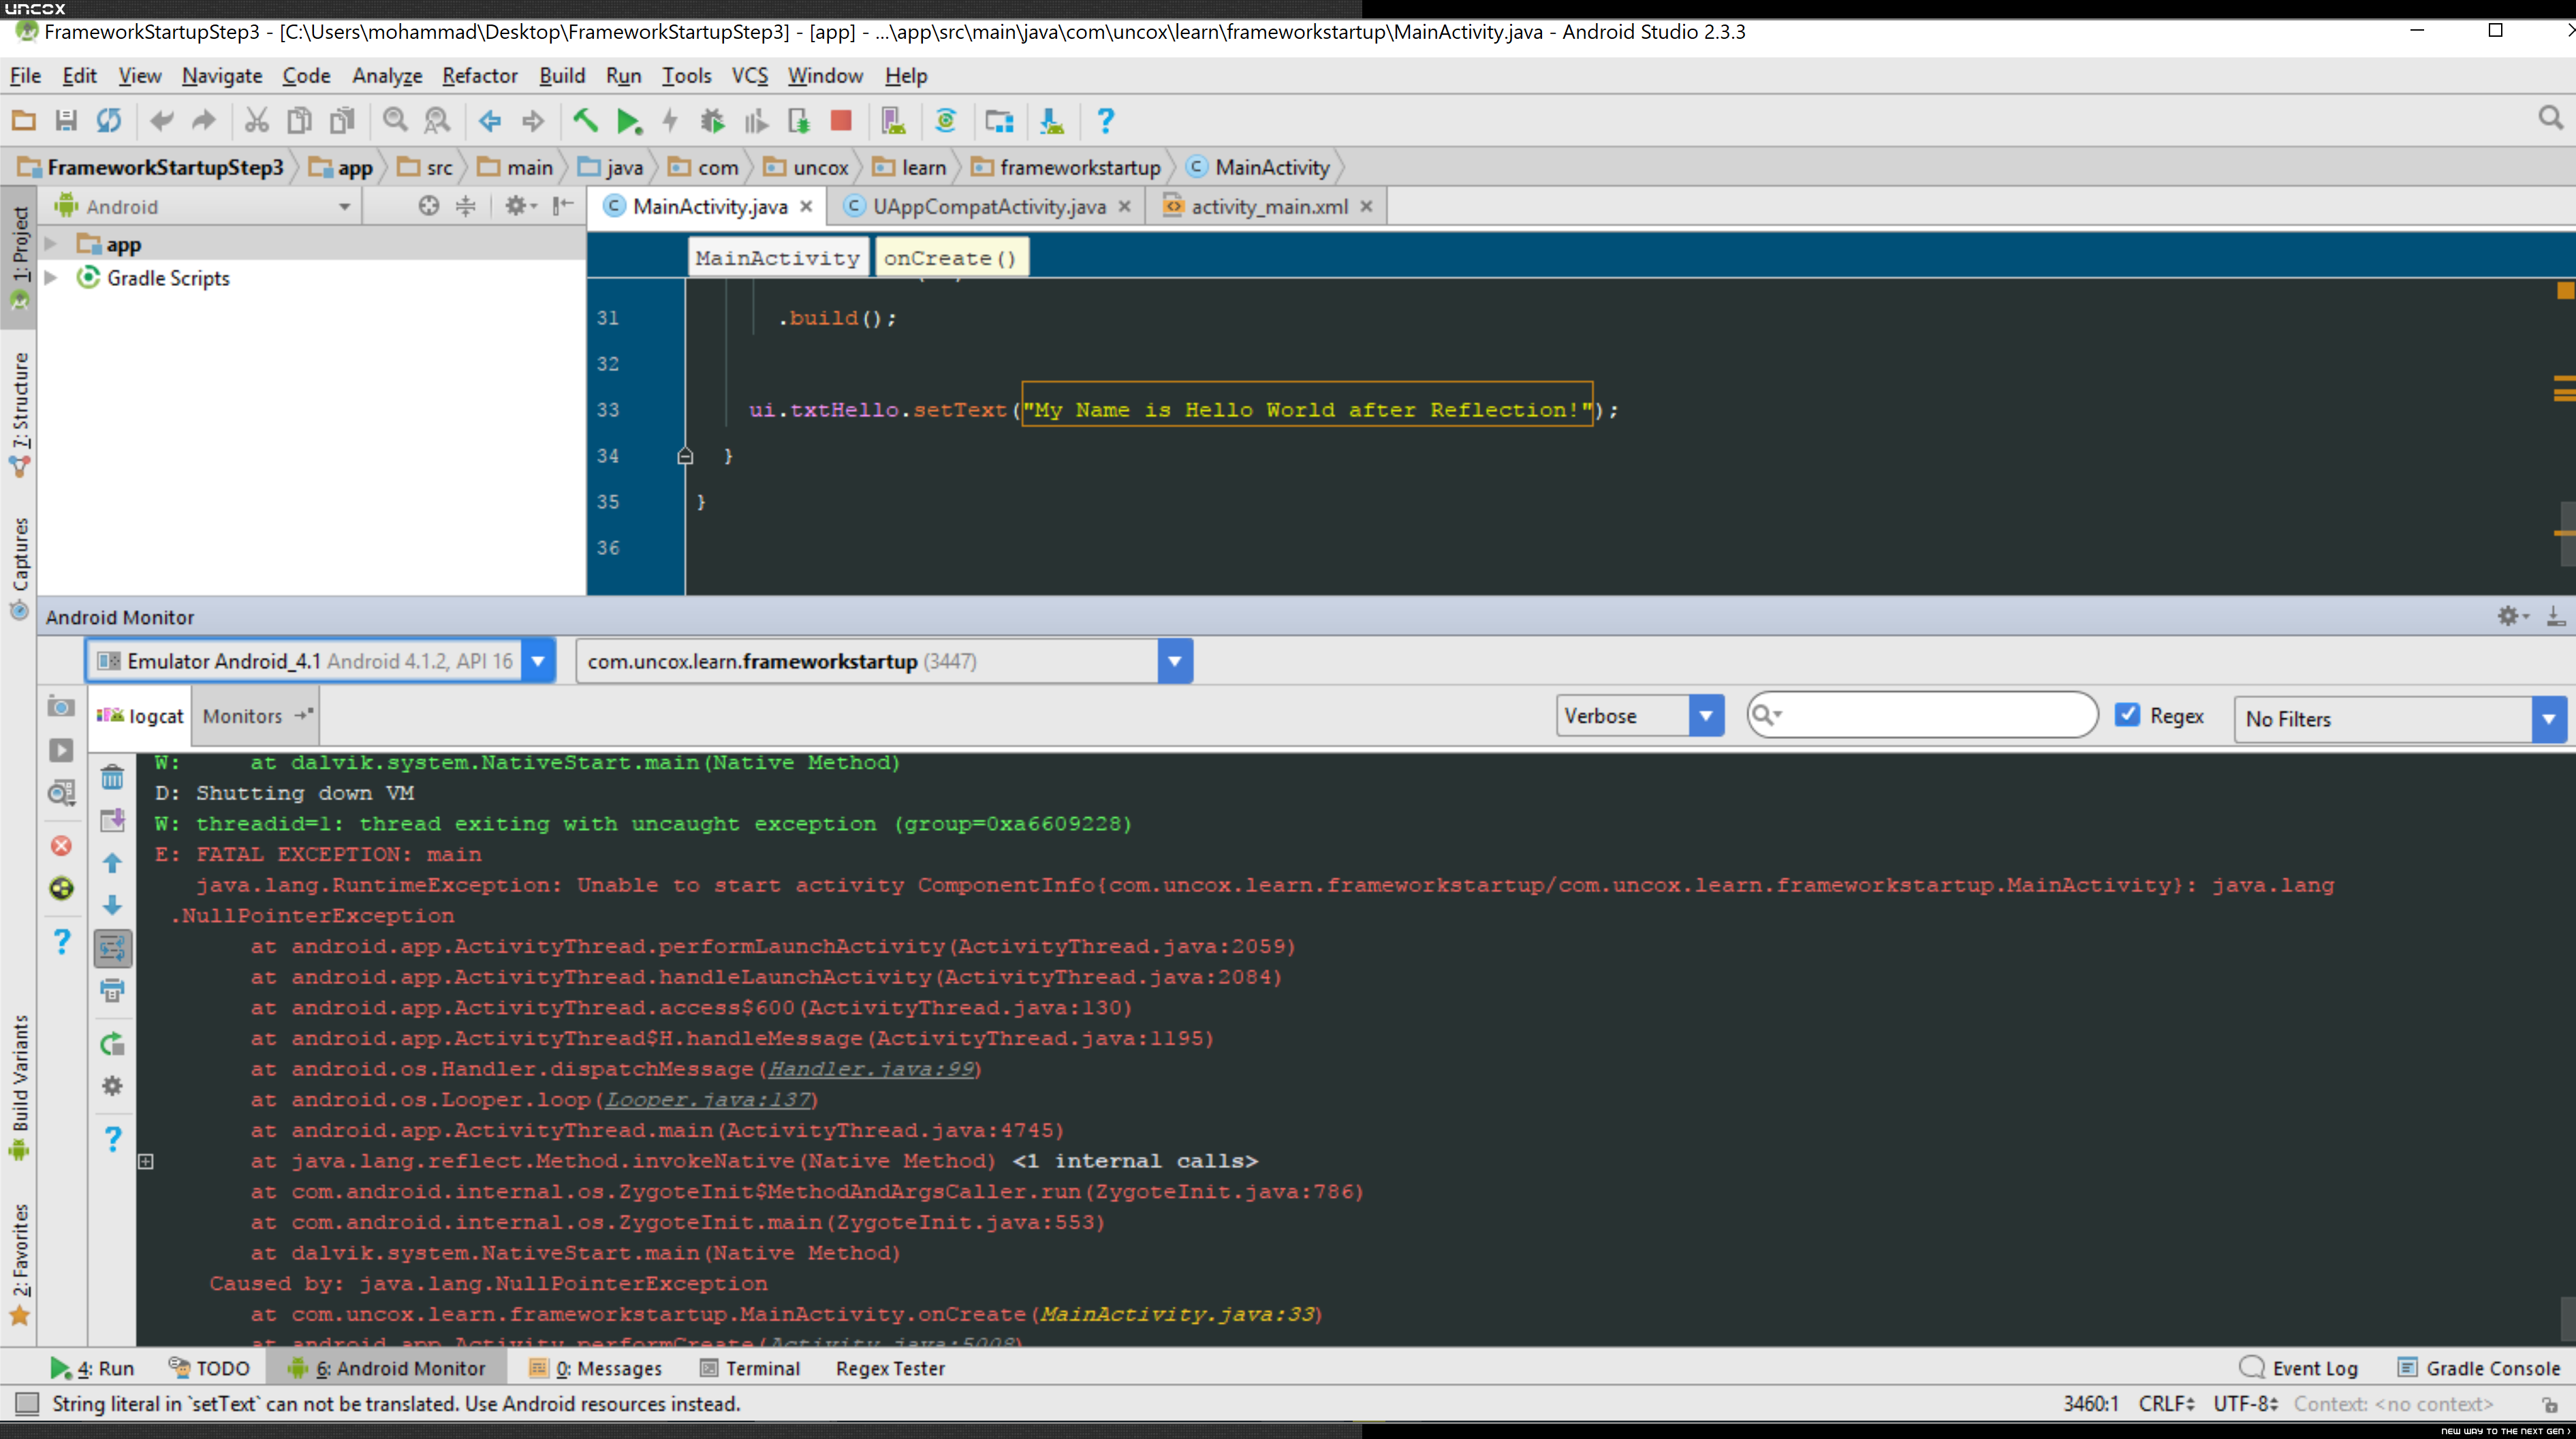Expand the Gradle Scripts node
Viewport: 2576px width, 1439px height.
51,278
